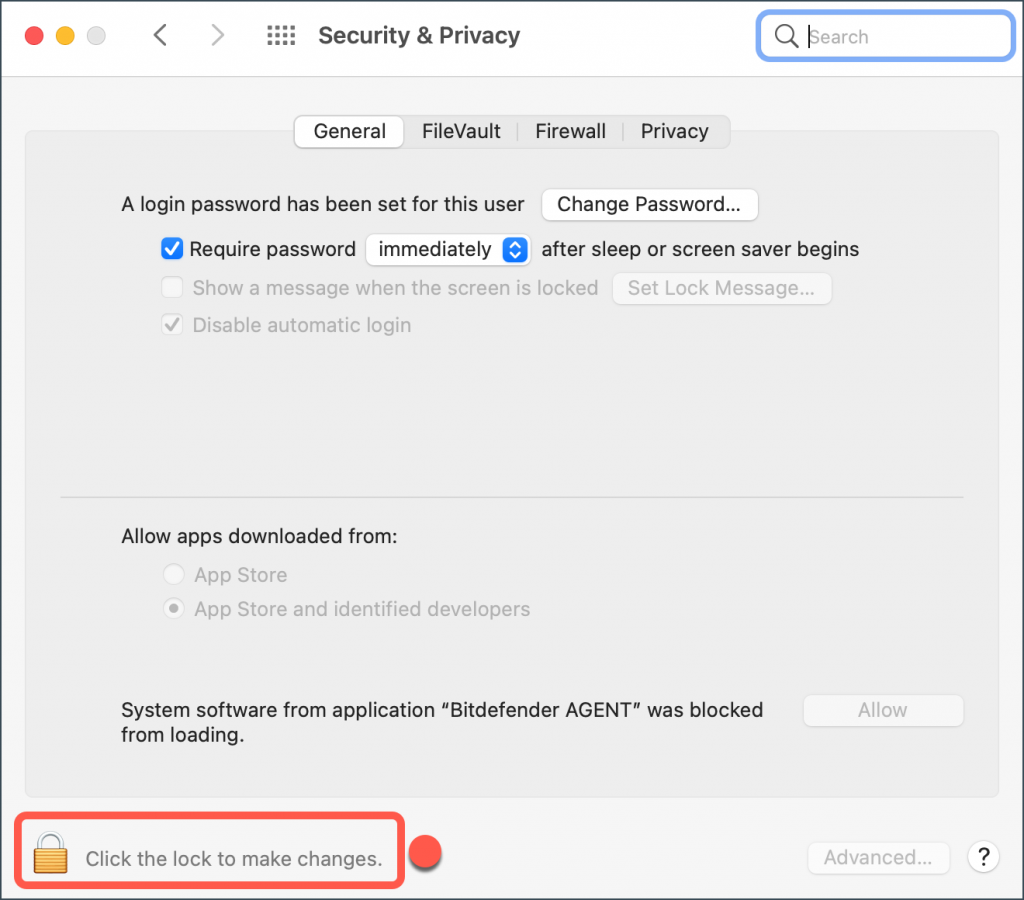Open help via the question mark icon
The image size is (1024, 900).
pos(983,857)
